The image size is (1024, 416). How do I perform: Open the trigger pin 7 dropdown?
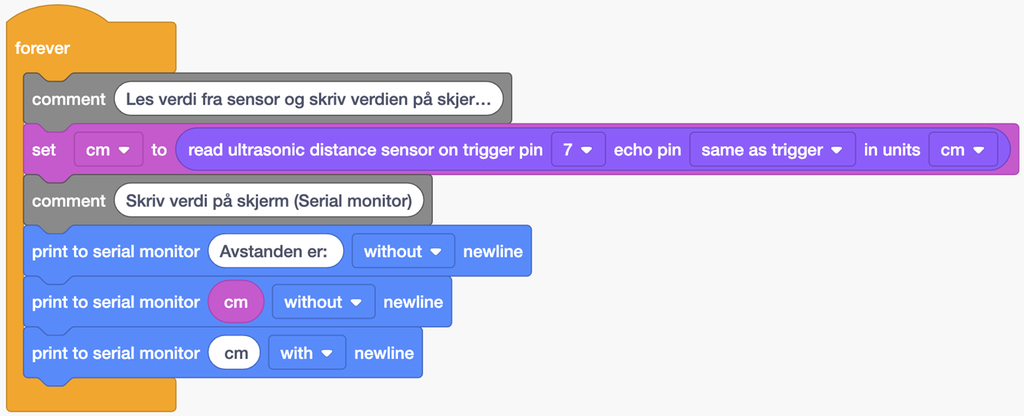point(578,150)
